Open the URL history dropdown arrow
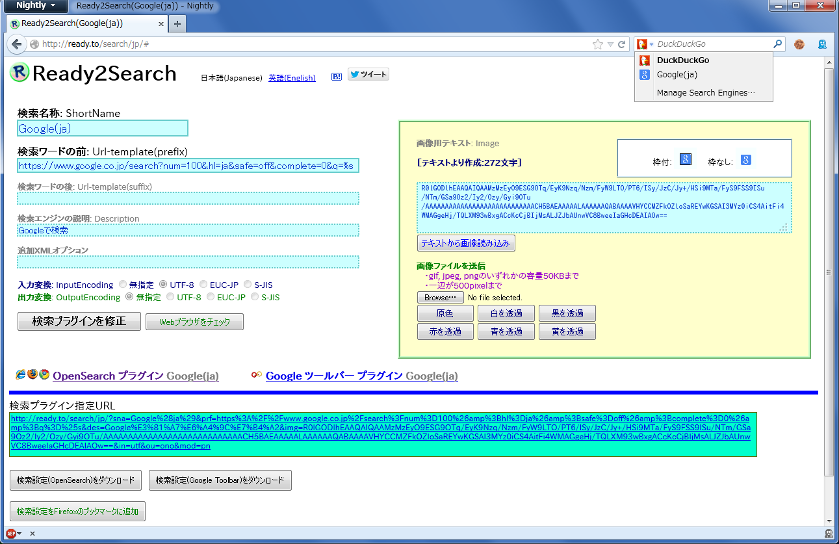The width and height of the screenshot is (839, 544). click(x=611, y=44)
